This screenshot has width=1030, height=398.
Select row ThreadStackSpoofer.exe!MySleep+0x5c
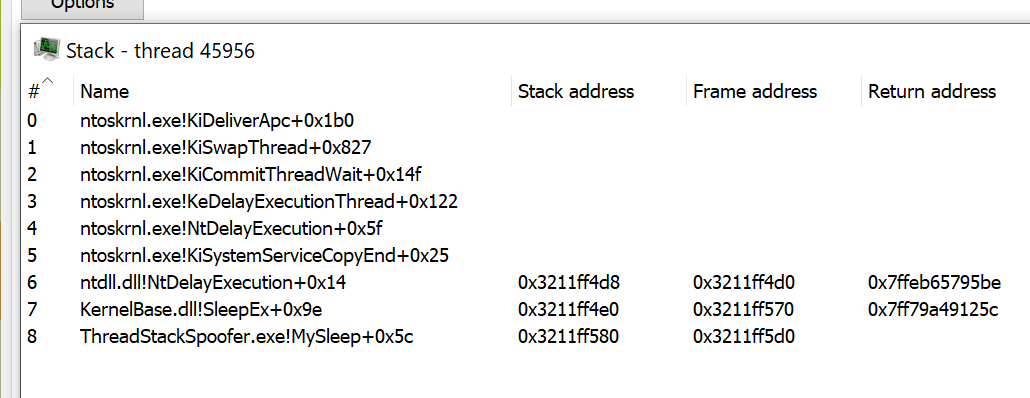tap(526, 336)
